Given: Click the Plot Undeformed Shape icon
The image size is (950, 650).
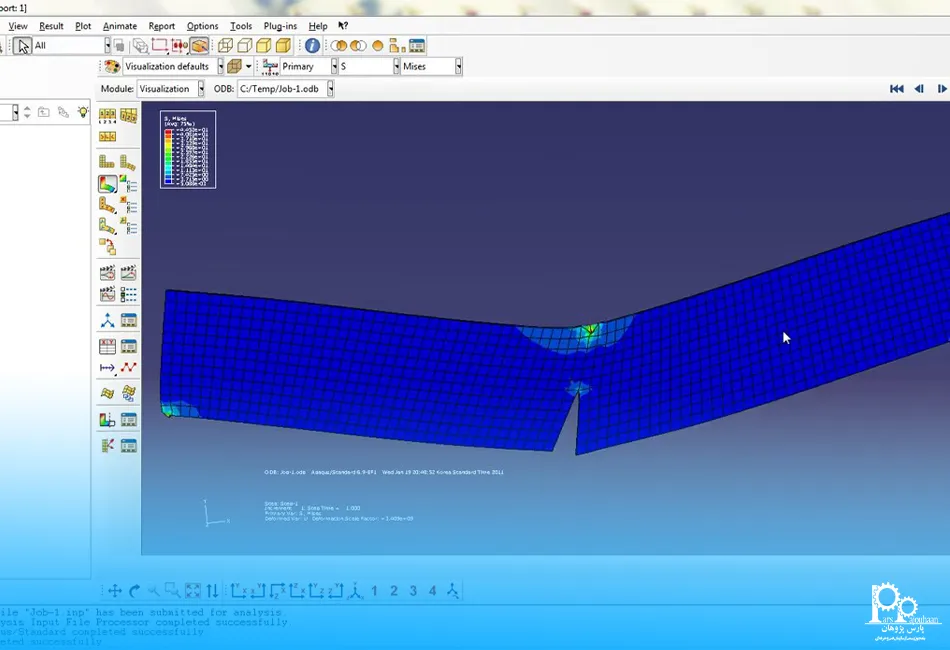Looking at the screenshot, I should (107, 162).
